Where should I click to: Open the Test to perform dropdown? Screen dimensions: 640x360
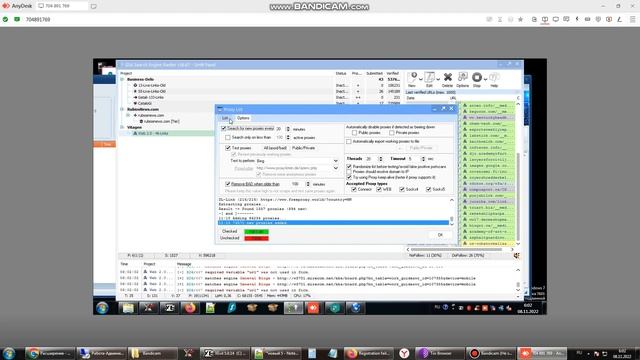(336, 161)
